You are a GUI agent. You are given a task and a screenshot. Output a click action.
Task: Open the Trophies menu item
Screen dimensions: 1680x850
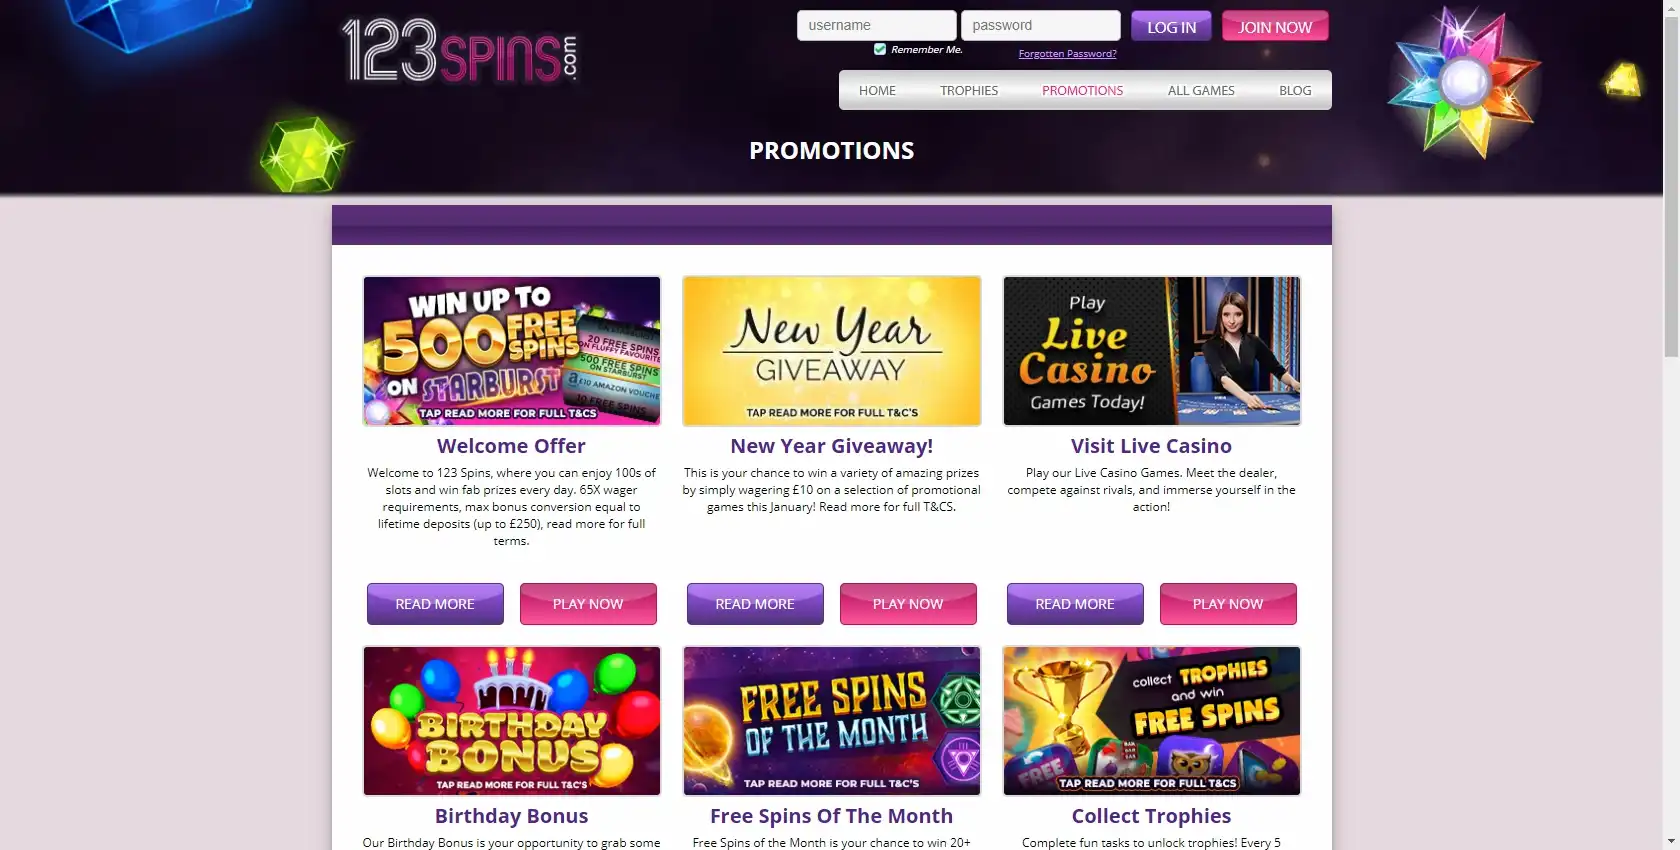coord(969,90)
